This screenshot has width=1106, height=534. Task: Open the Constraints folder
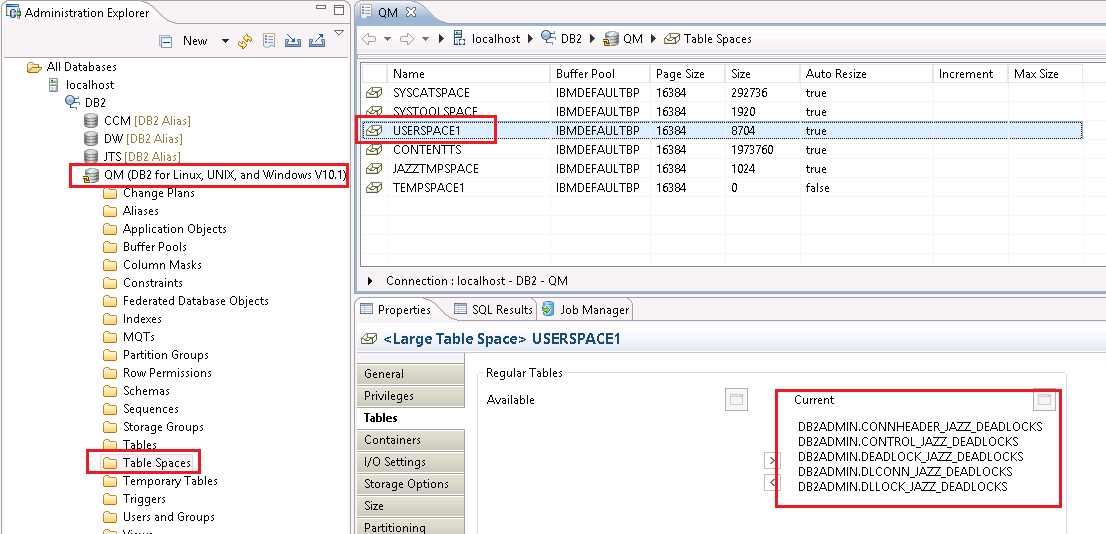pos(142,283)
